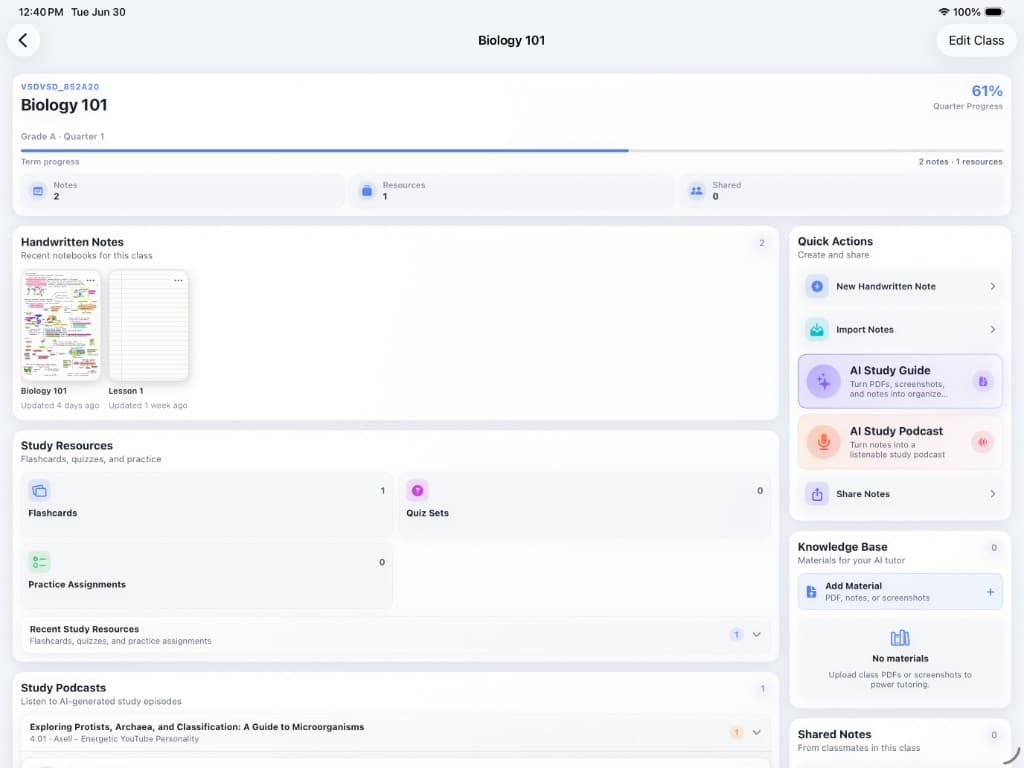Click 'Updated 1 week ago' text
Viewport: 1024px width, 768px height.
148,406
